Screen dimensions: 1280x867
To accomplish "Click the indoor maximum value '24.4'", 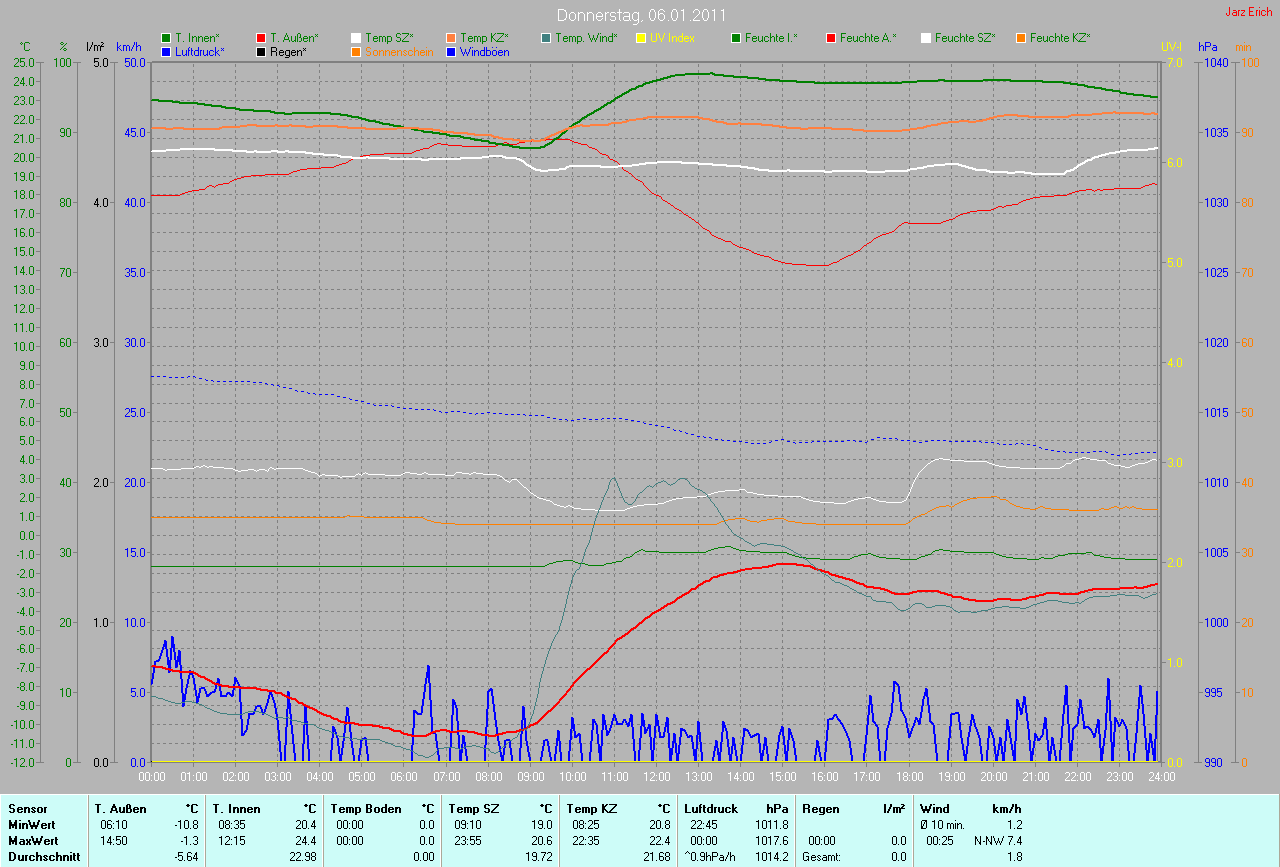I will coord(306,841).
